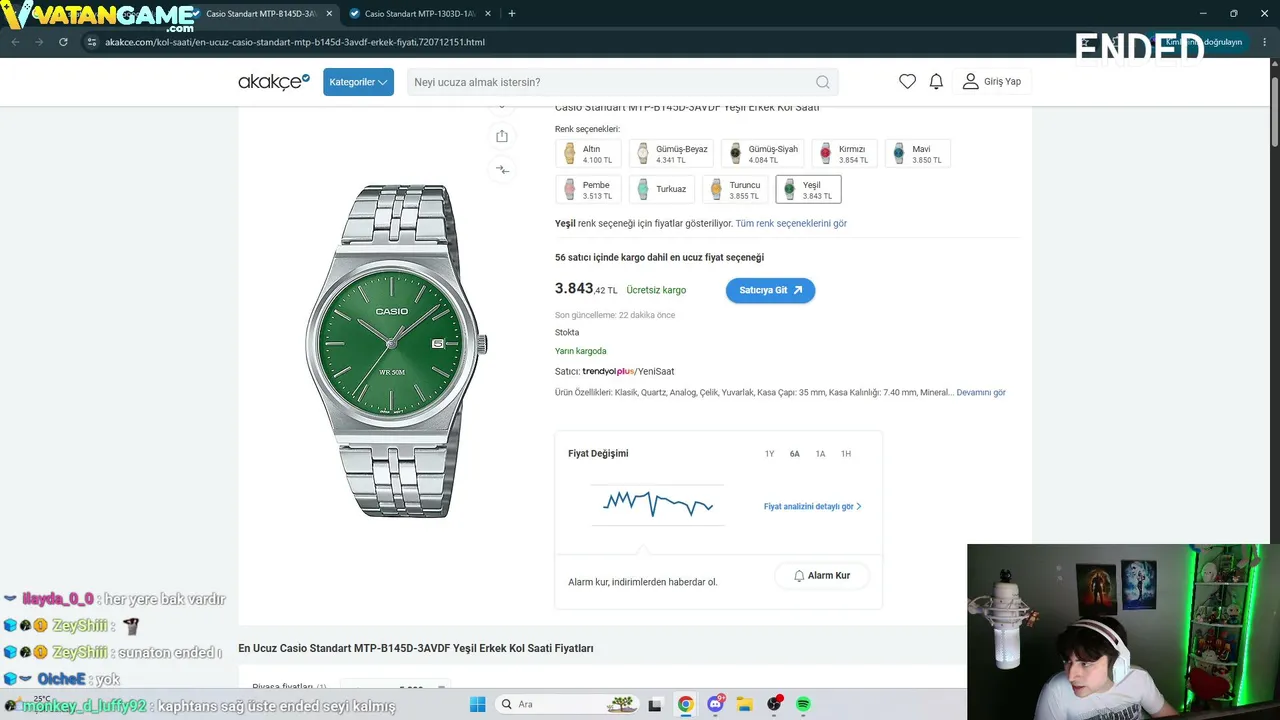Open the notifications bell in akakçe header
Viewport: 1280px width, 720px height.
[x=936, y=82]
